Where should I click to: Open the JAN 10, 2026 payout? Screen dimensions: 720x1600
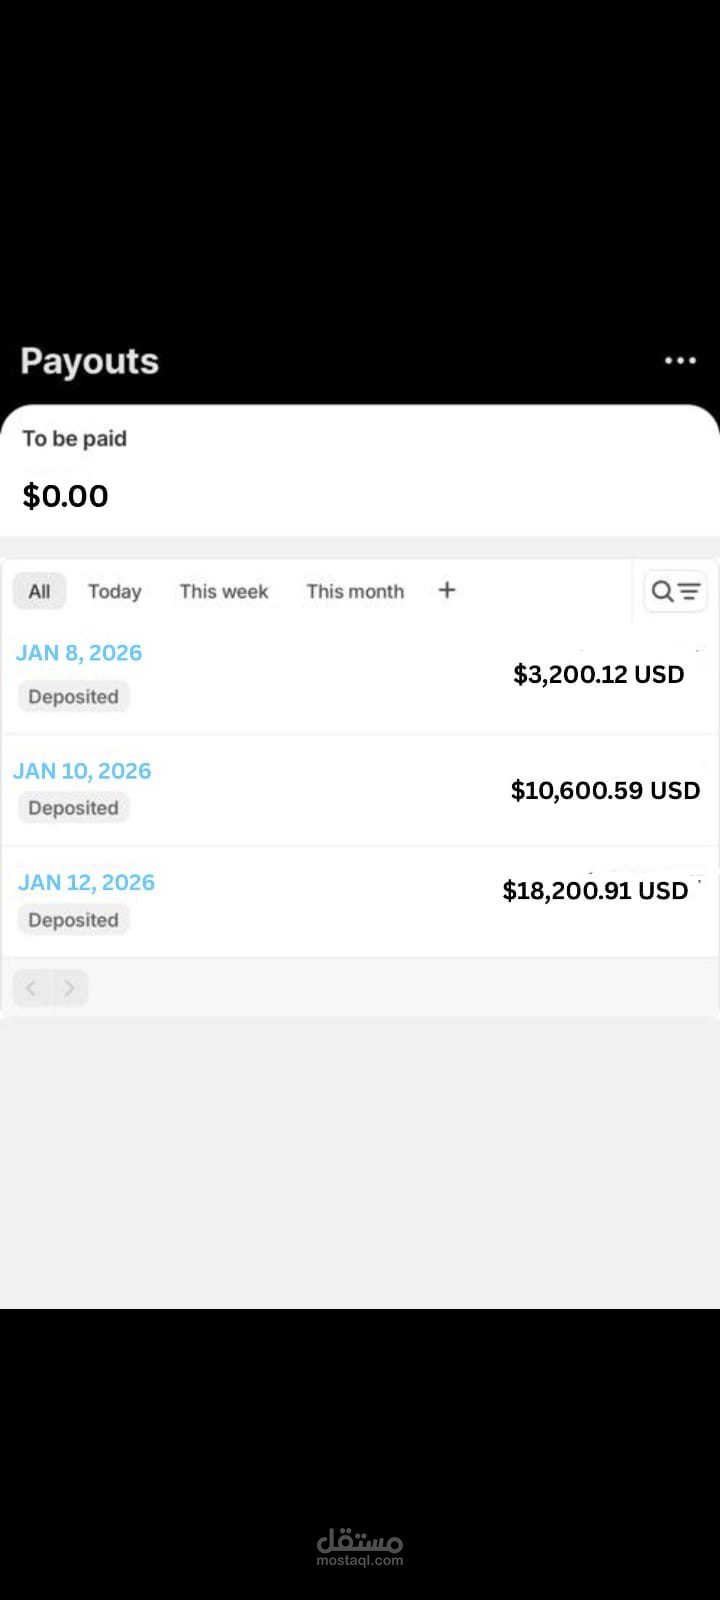point(82,771)
